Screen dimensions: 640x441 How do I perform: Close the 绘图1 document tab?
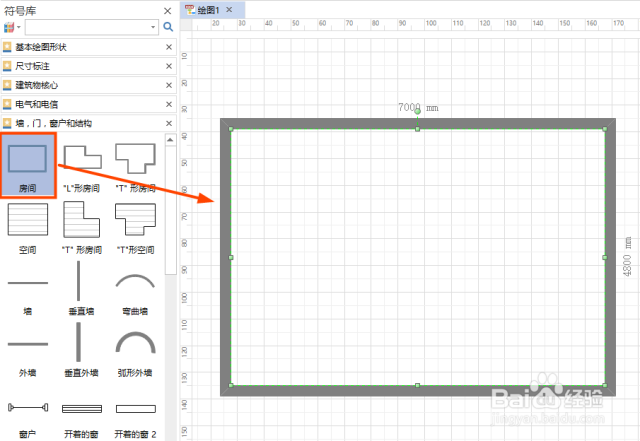click(229, 9)
